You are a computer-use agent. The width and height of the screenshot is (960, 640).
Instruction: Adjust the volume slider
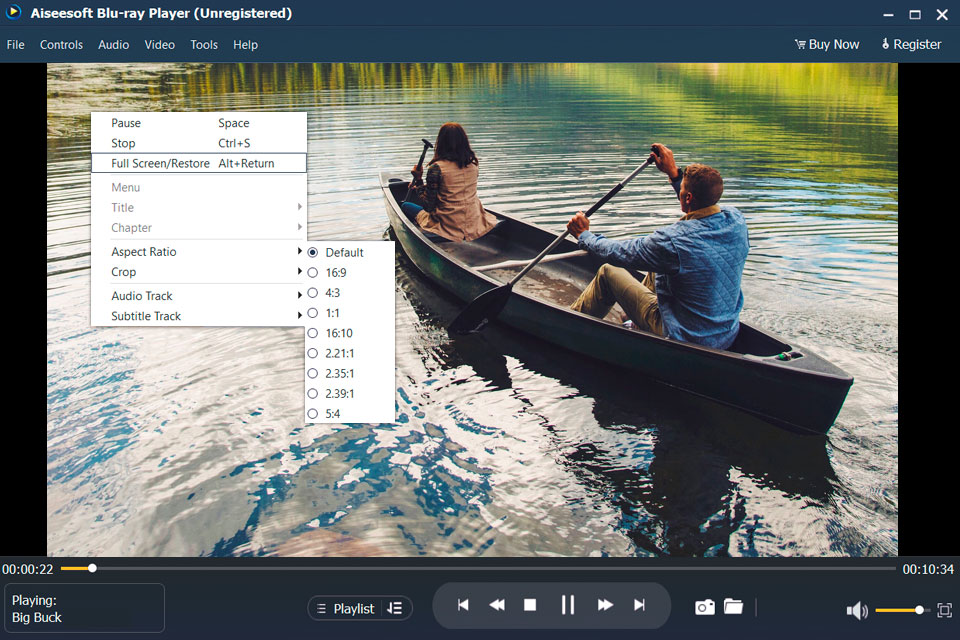coord(902,610)
